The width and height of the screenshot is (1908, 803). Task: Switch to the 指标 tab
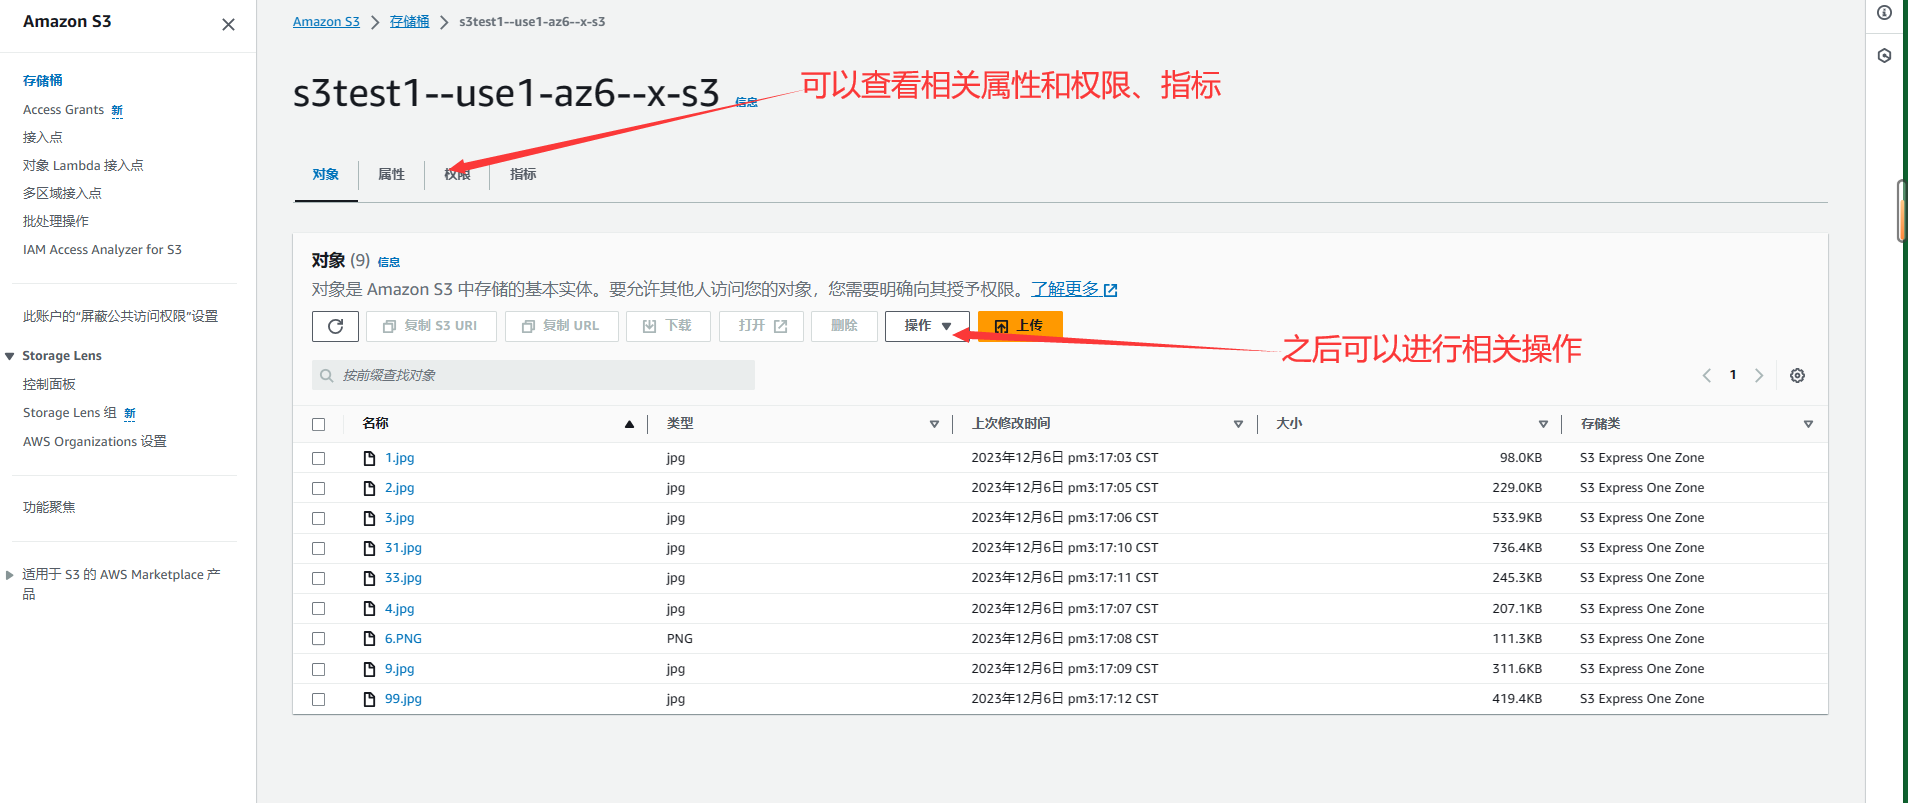click(523, 175)
